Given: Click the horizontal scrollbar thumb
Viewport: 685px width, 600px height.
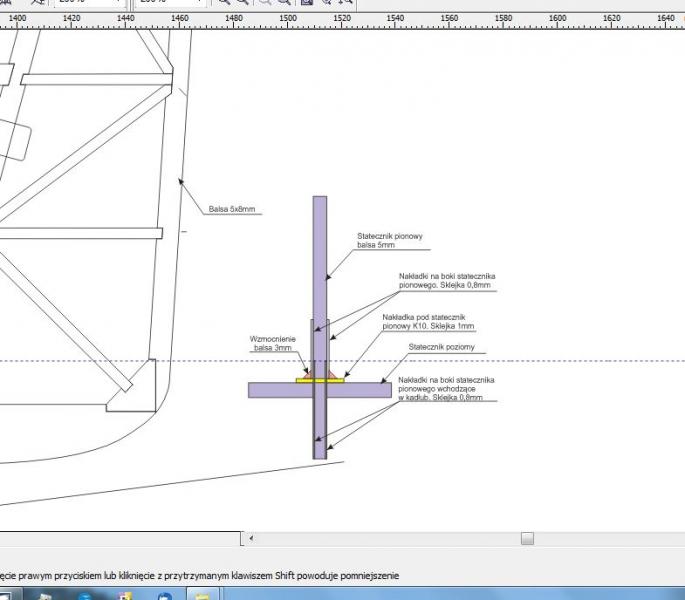Looking at the screenshot, I should (x=527, y=538).
